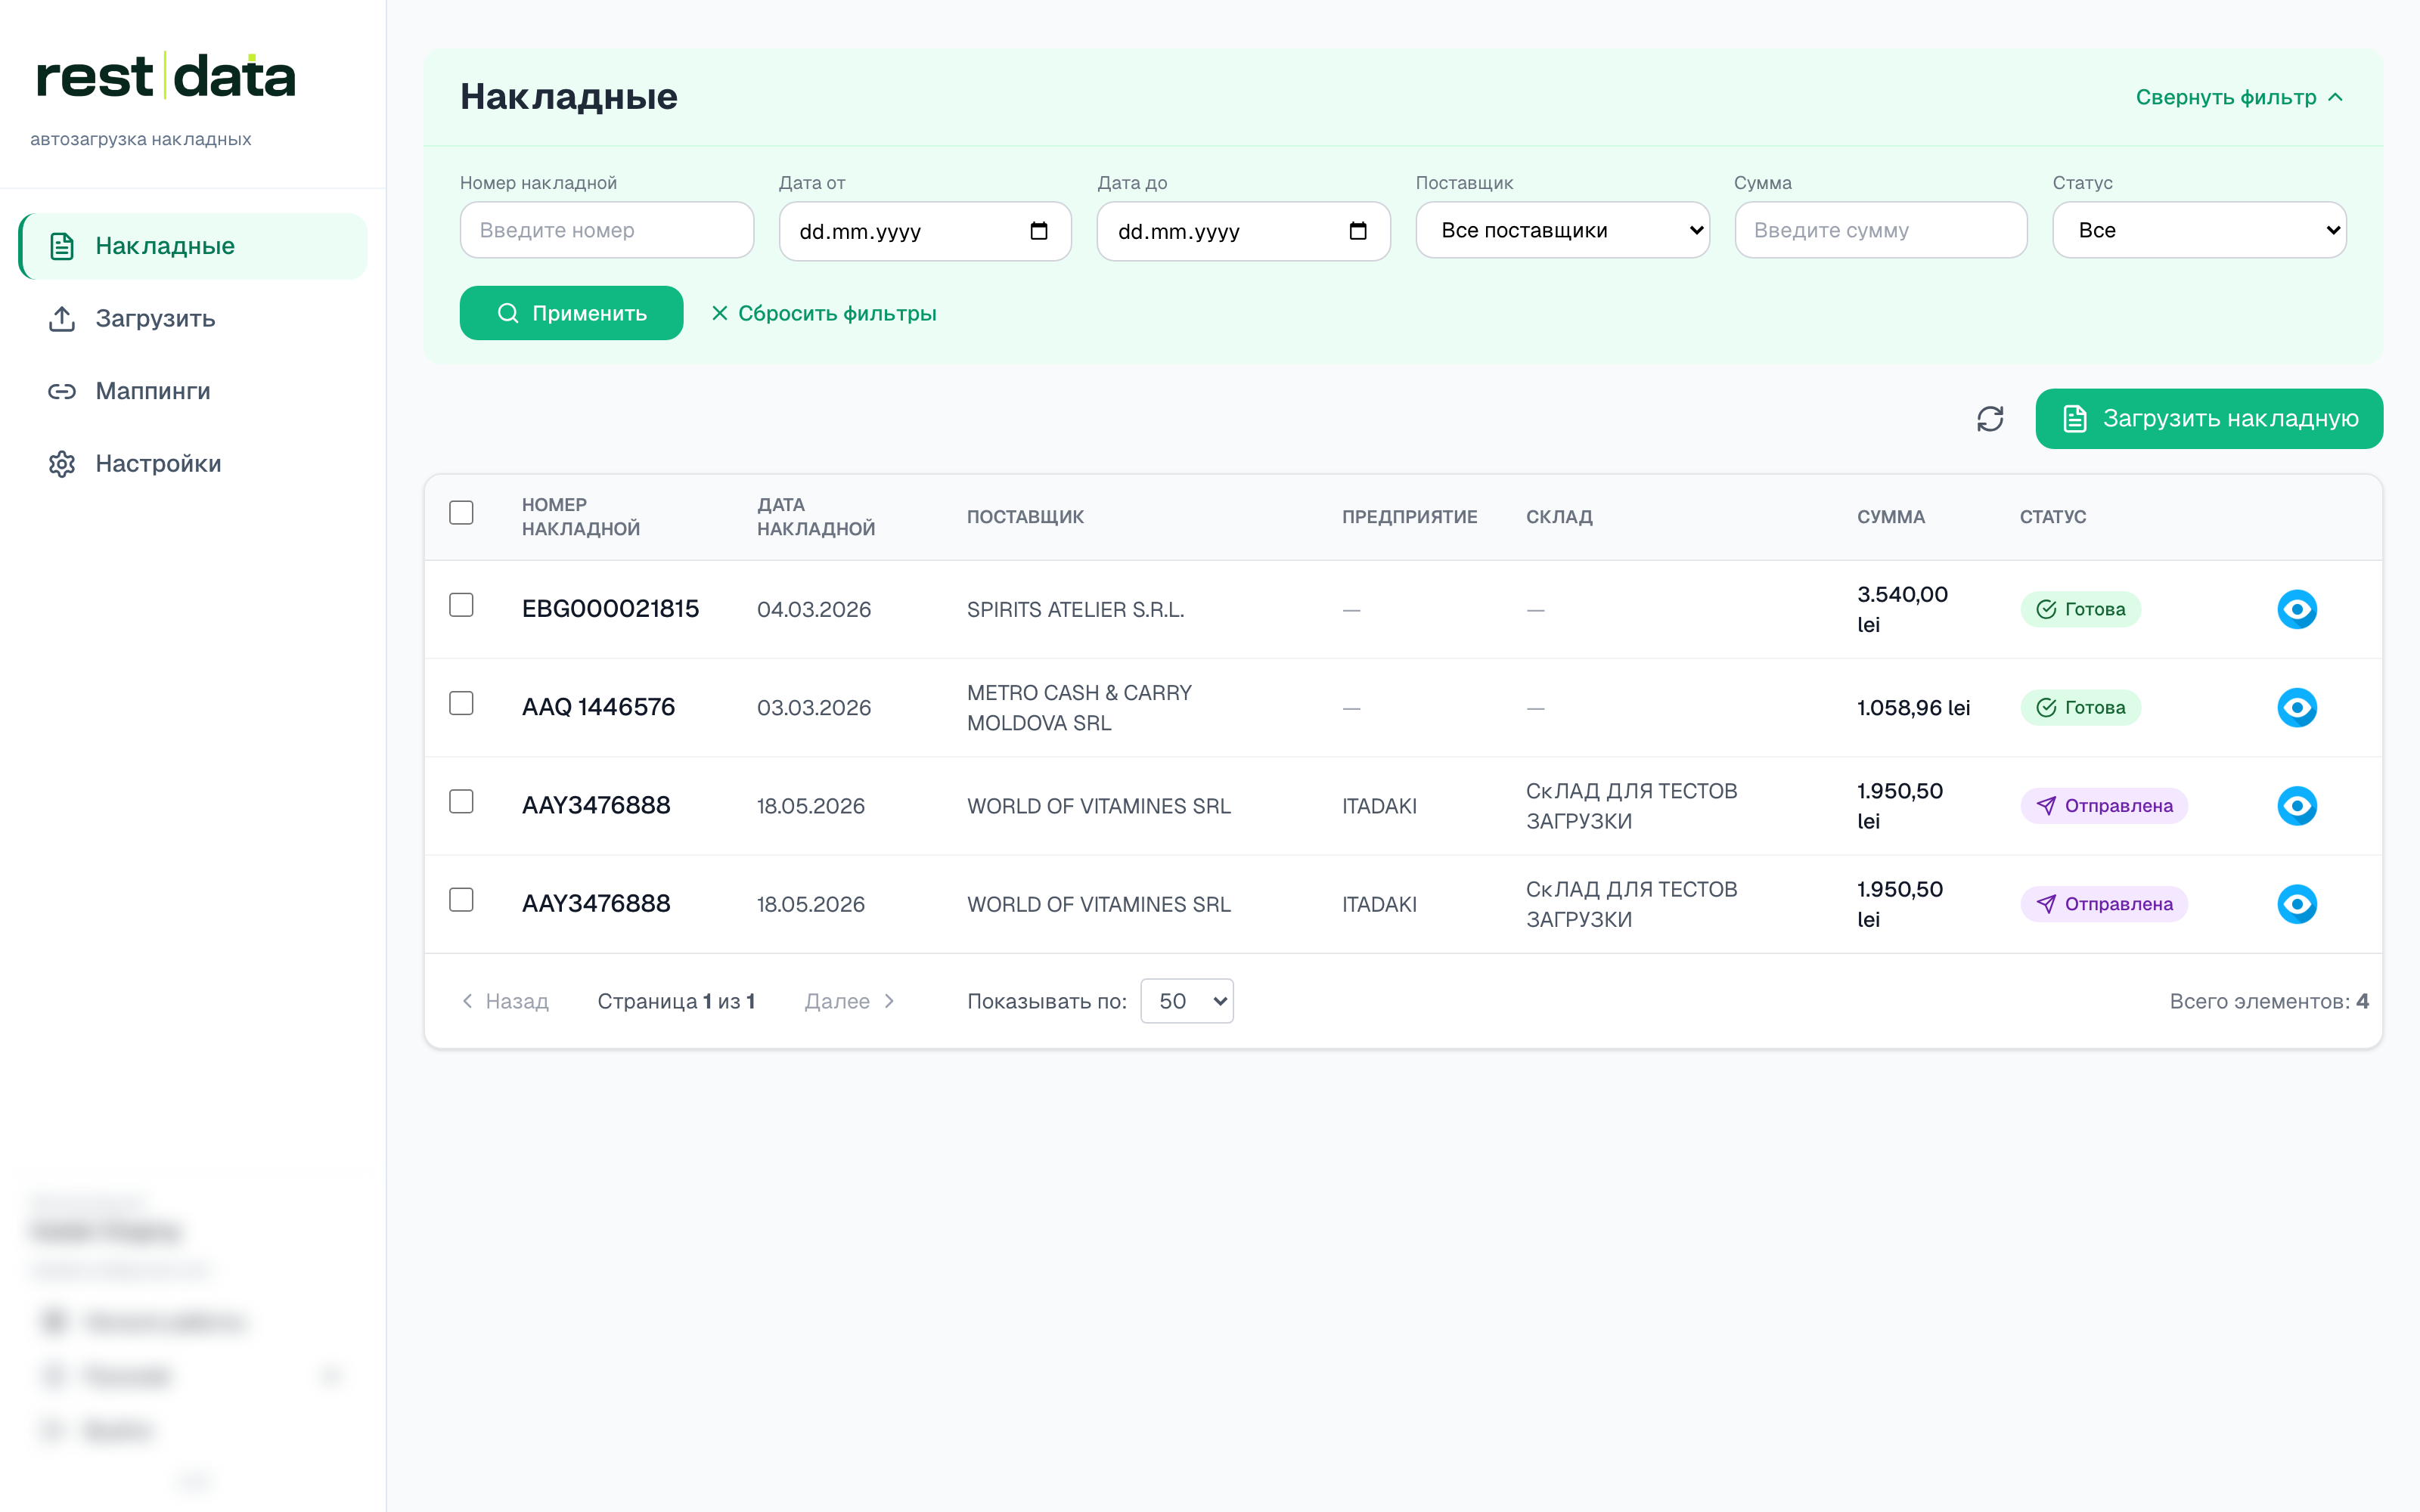Click the Загрузить upload icon in sidebar
The height and width of the screenshot is (1512, 2420).
[x=62, y=319]
